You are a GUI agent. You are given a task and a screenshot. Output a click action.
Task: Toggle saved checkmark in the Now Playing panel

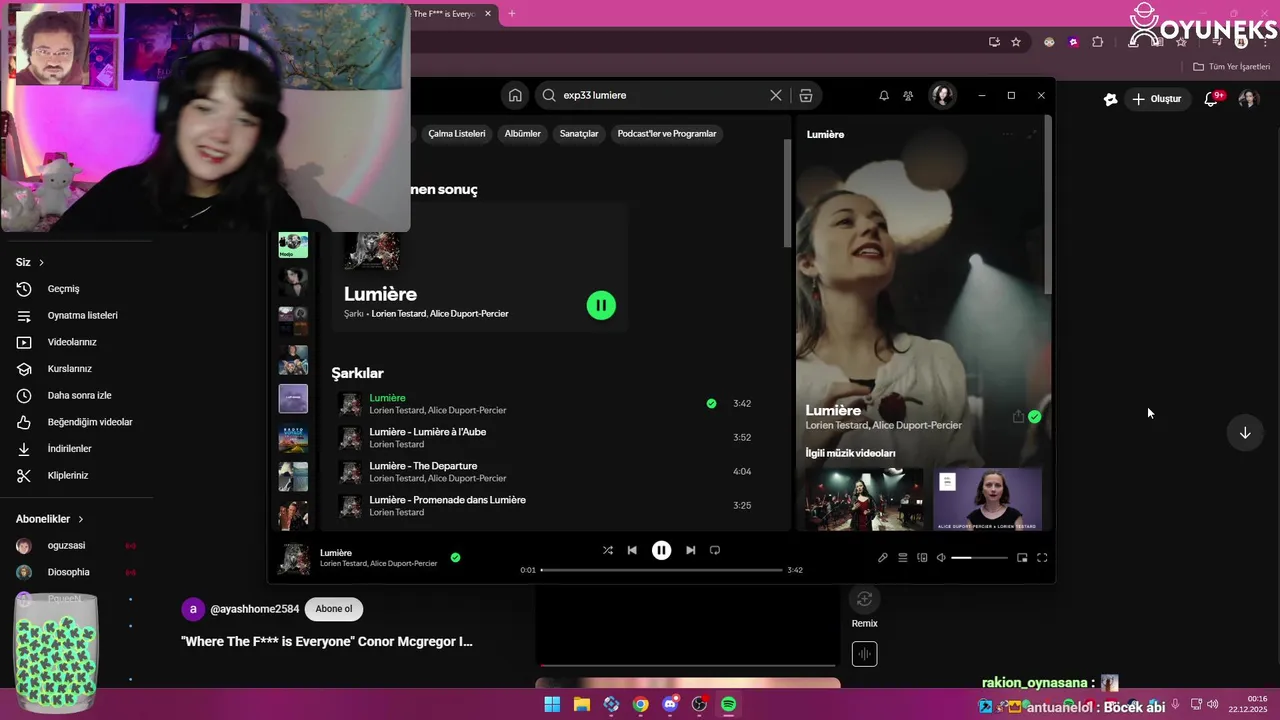1035,417
